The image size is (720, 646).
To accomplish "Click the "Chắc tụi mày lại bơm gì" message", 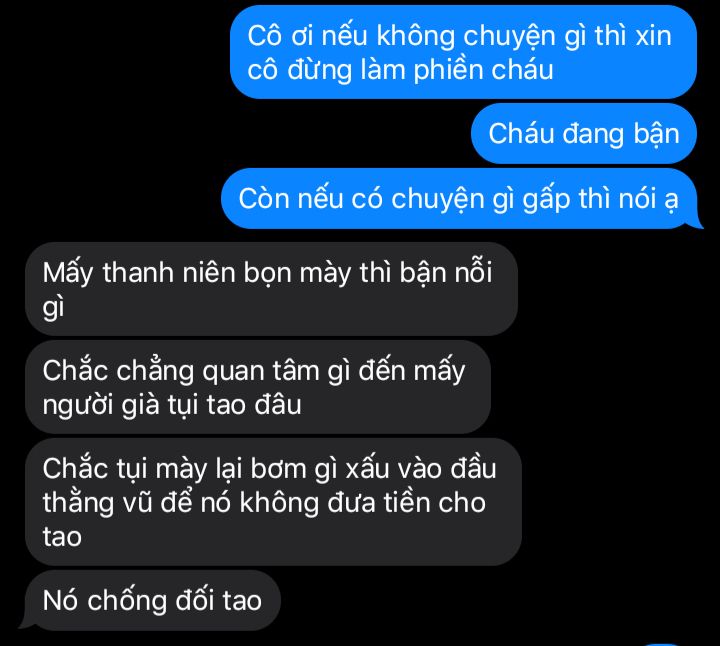I will [273, 502].
